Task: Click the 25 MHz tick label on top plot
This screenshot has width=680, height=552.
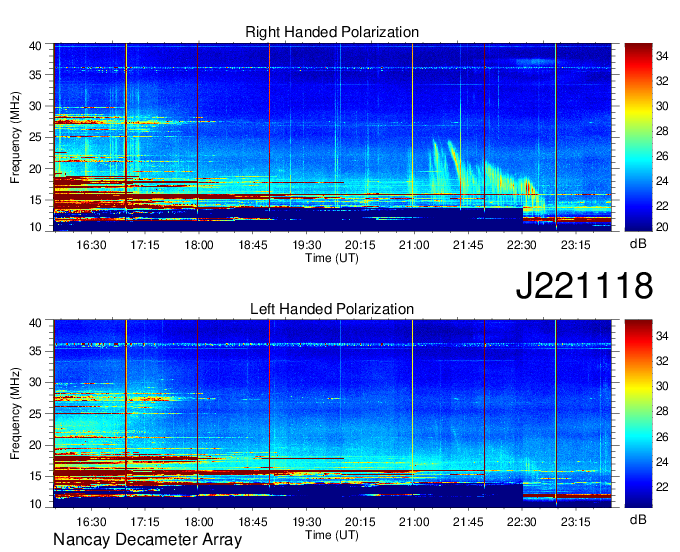Action: click(36, 138)
